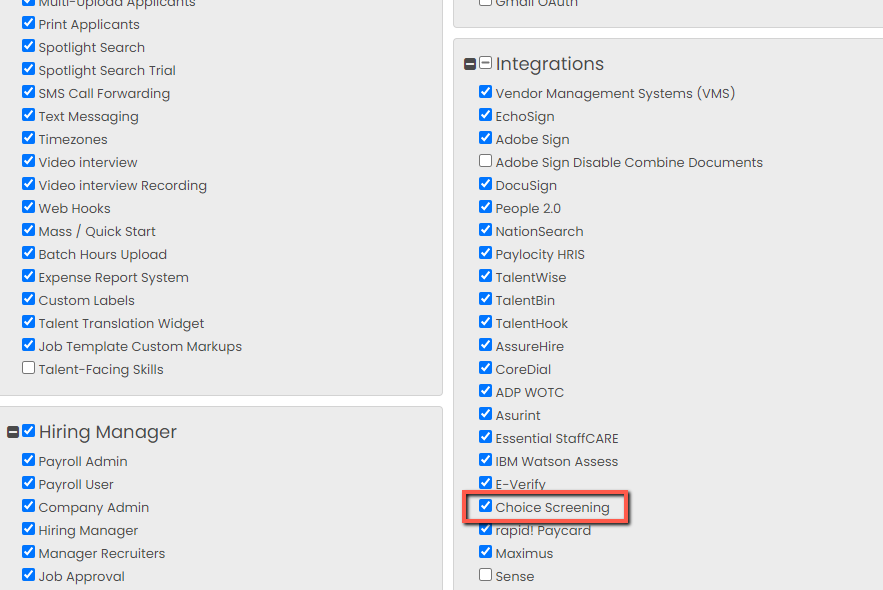Screen dimensions: 883x590
Task: Toggle the Web Hooks checkbox
Action: tap(28, 207)
